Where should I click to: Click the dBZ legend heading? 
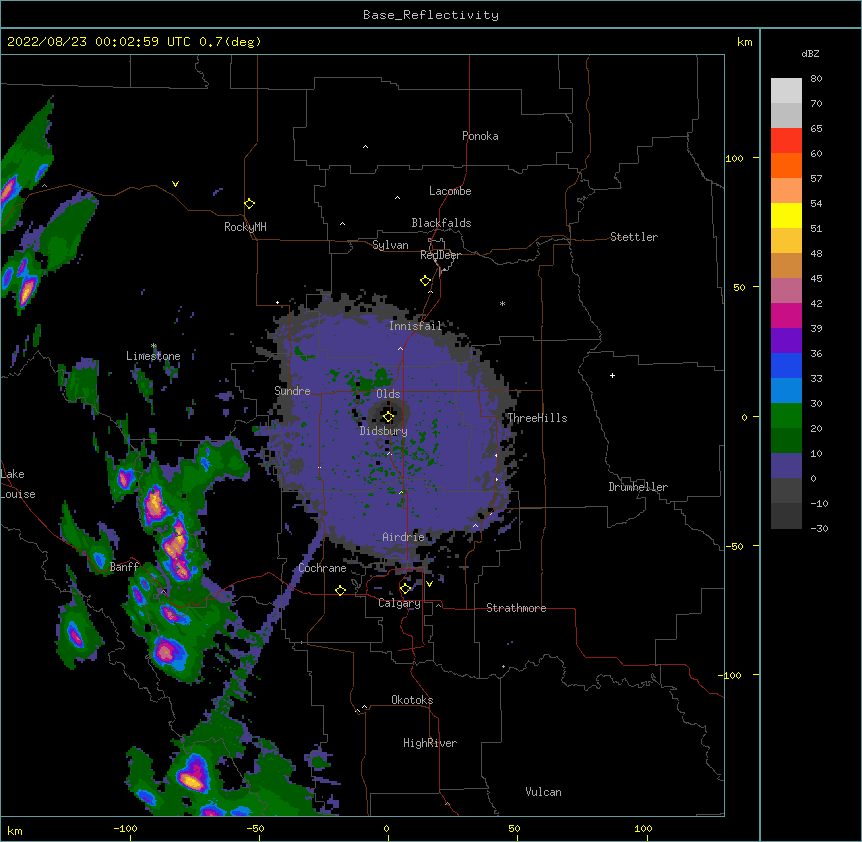810,54
